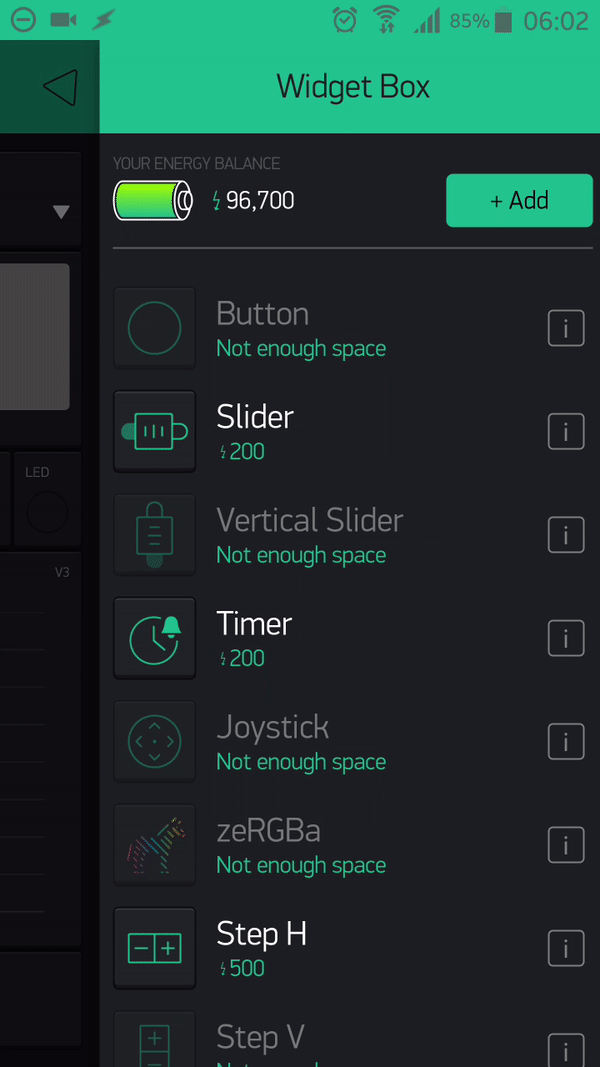Tap the zeRGBa zebra icon
The height and width of the screenshot is (1067, 600).
pos(154,844)
